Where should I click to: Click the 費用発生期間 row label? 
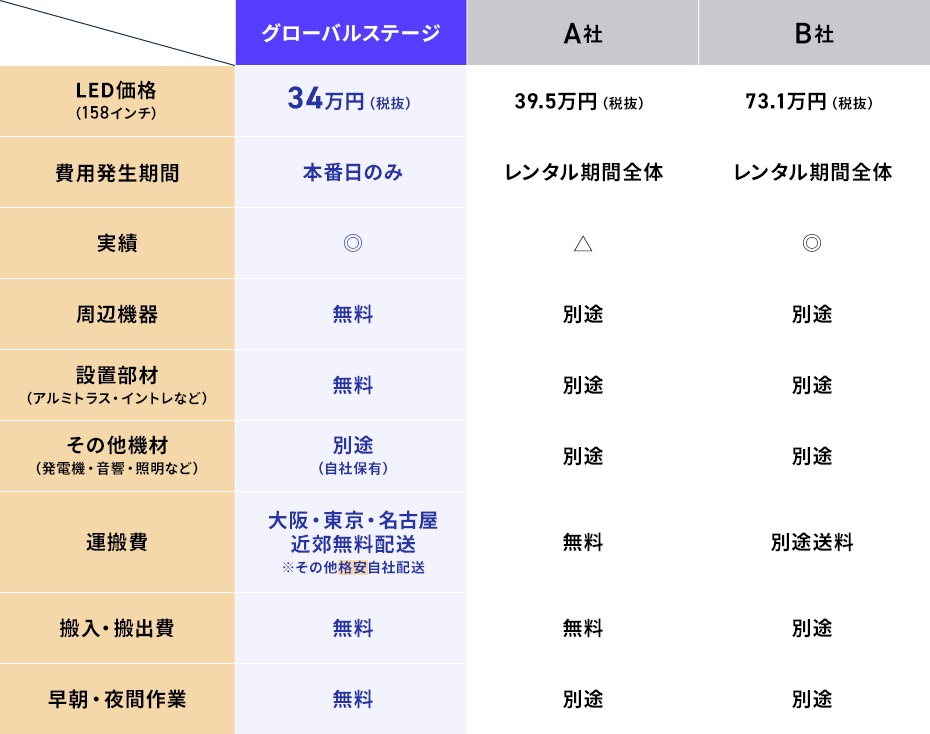117,173
